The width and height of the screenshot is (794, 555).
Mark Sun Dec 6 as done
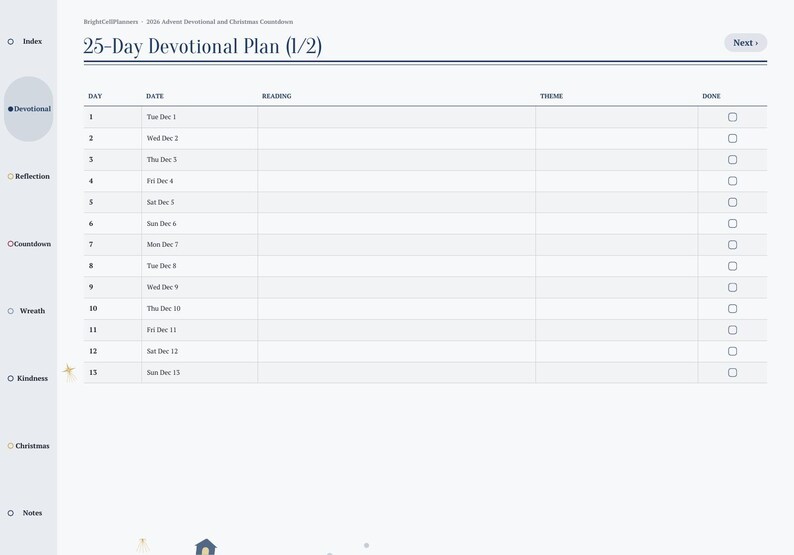click(x=732, y=223)
